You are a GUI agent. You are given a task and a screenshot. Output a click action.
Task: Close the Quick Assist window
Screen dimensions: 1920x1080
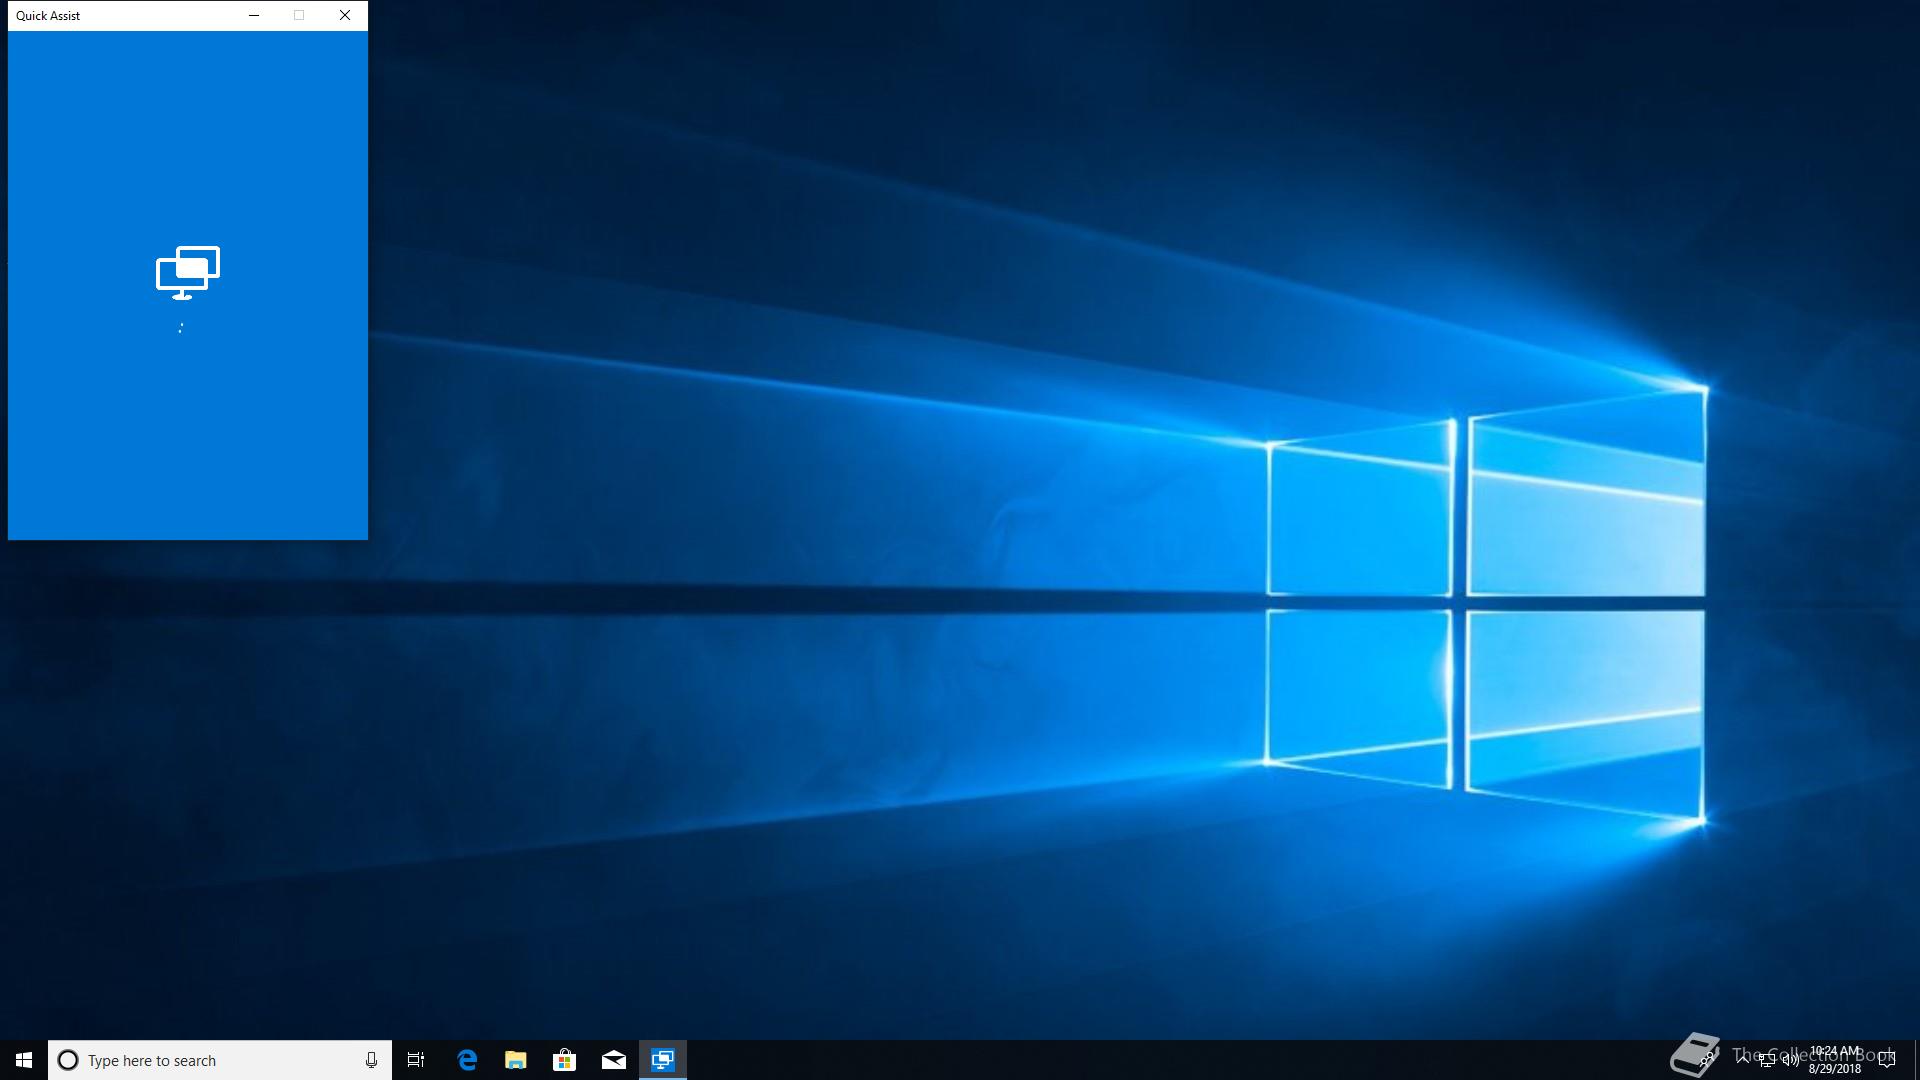(345, 15)
